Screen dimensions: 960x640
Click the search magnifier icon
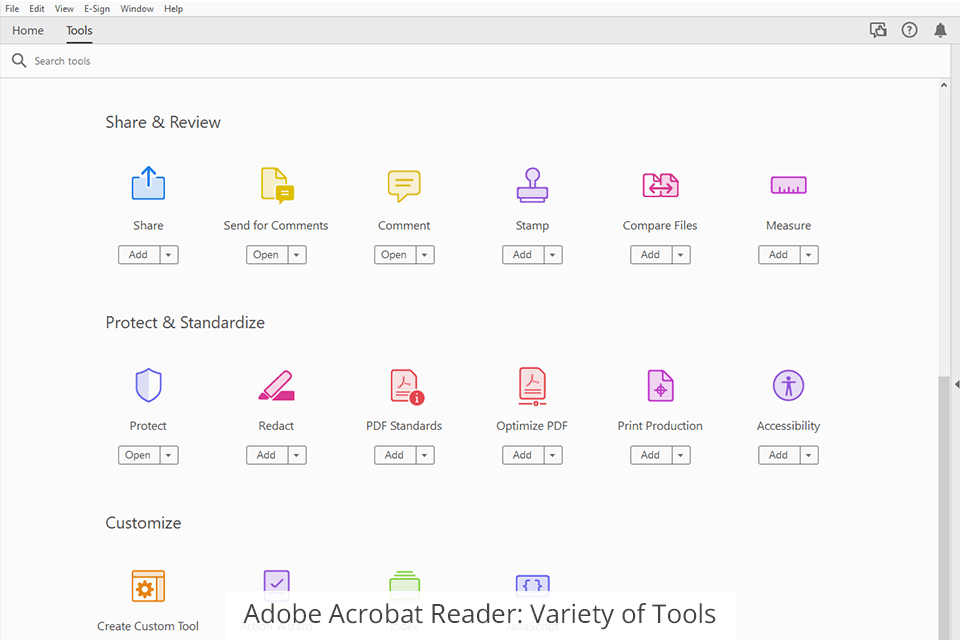pos(19,61)
